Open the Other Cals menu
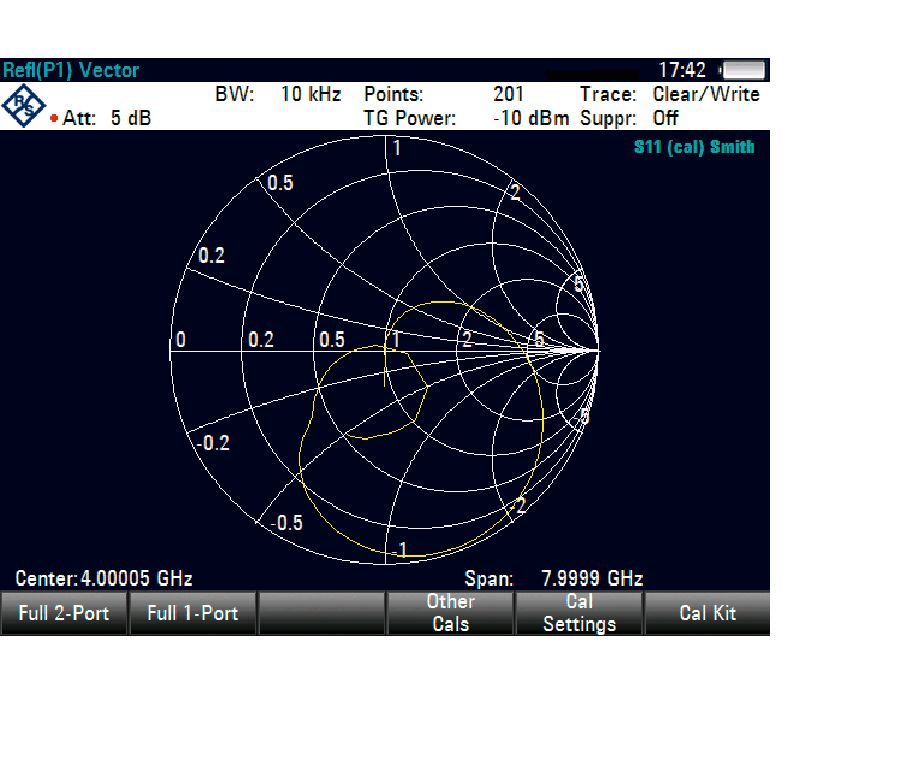The width and height of the screenshot is (908, 764). coord(450,613)
